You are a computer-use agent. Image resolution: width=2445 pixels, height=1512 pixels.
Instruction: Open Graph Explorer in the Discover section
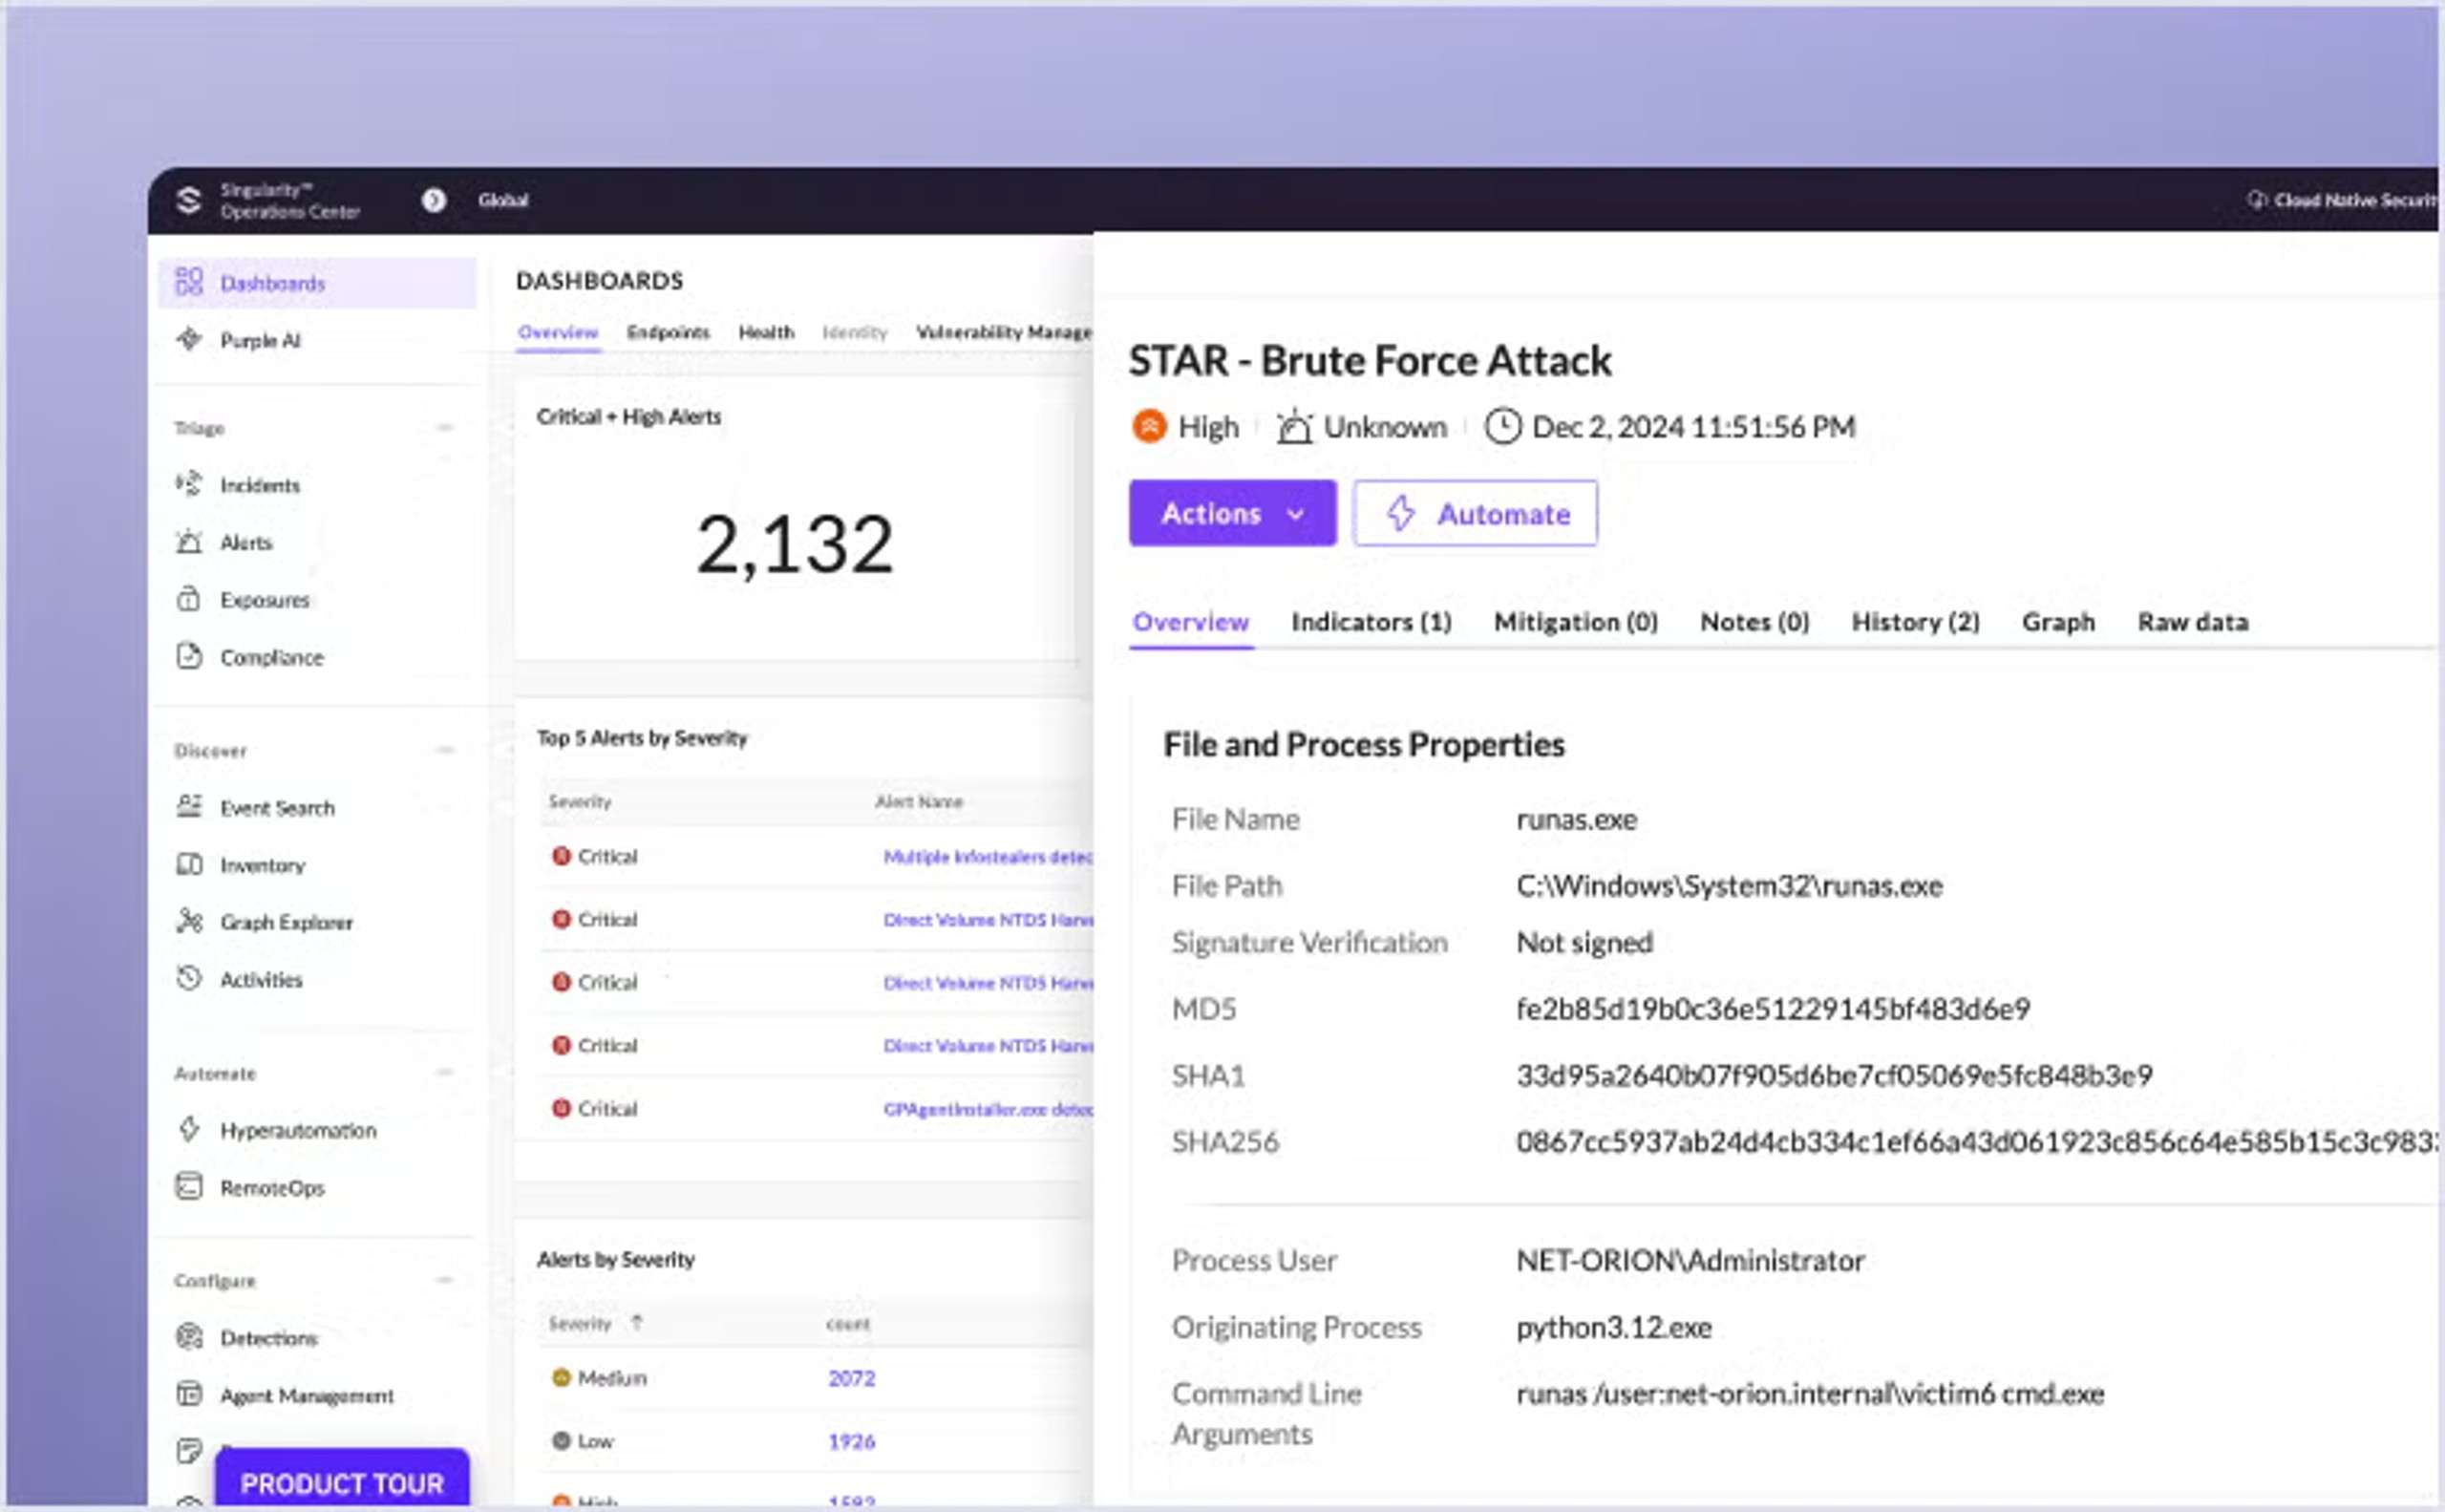[286, 922]
